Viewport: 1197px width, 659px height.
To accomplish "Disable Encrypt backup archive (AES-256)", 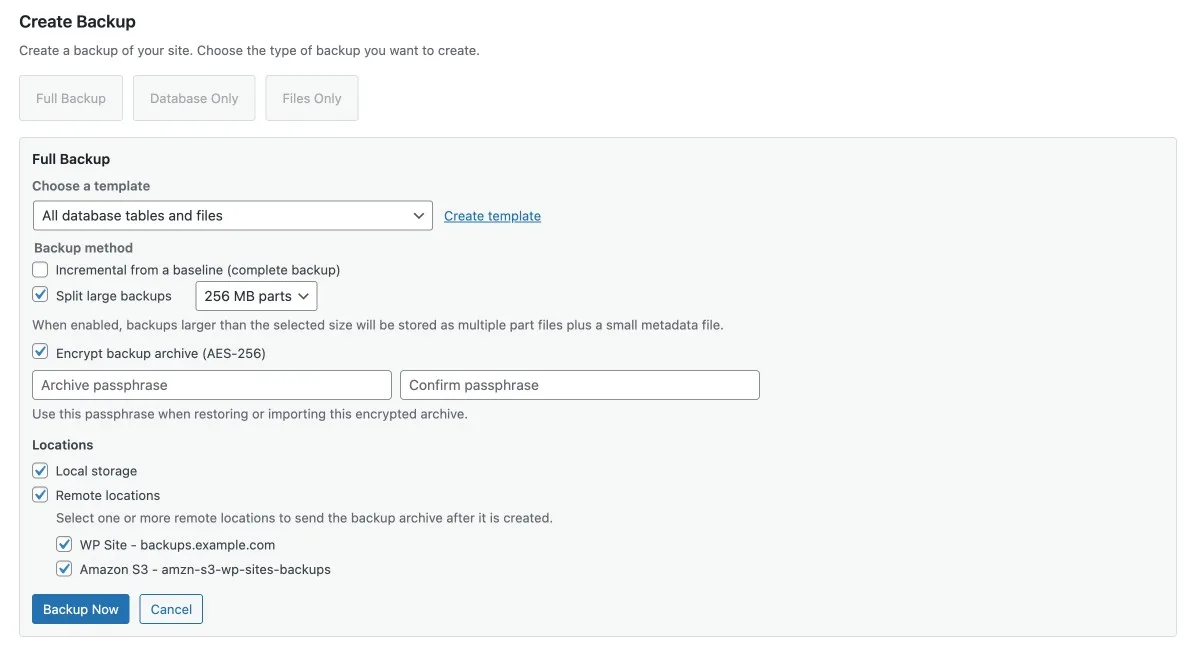I will (x=40, y=352).
